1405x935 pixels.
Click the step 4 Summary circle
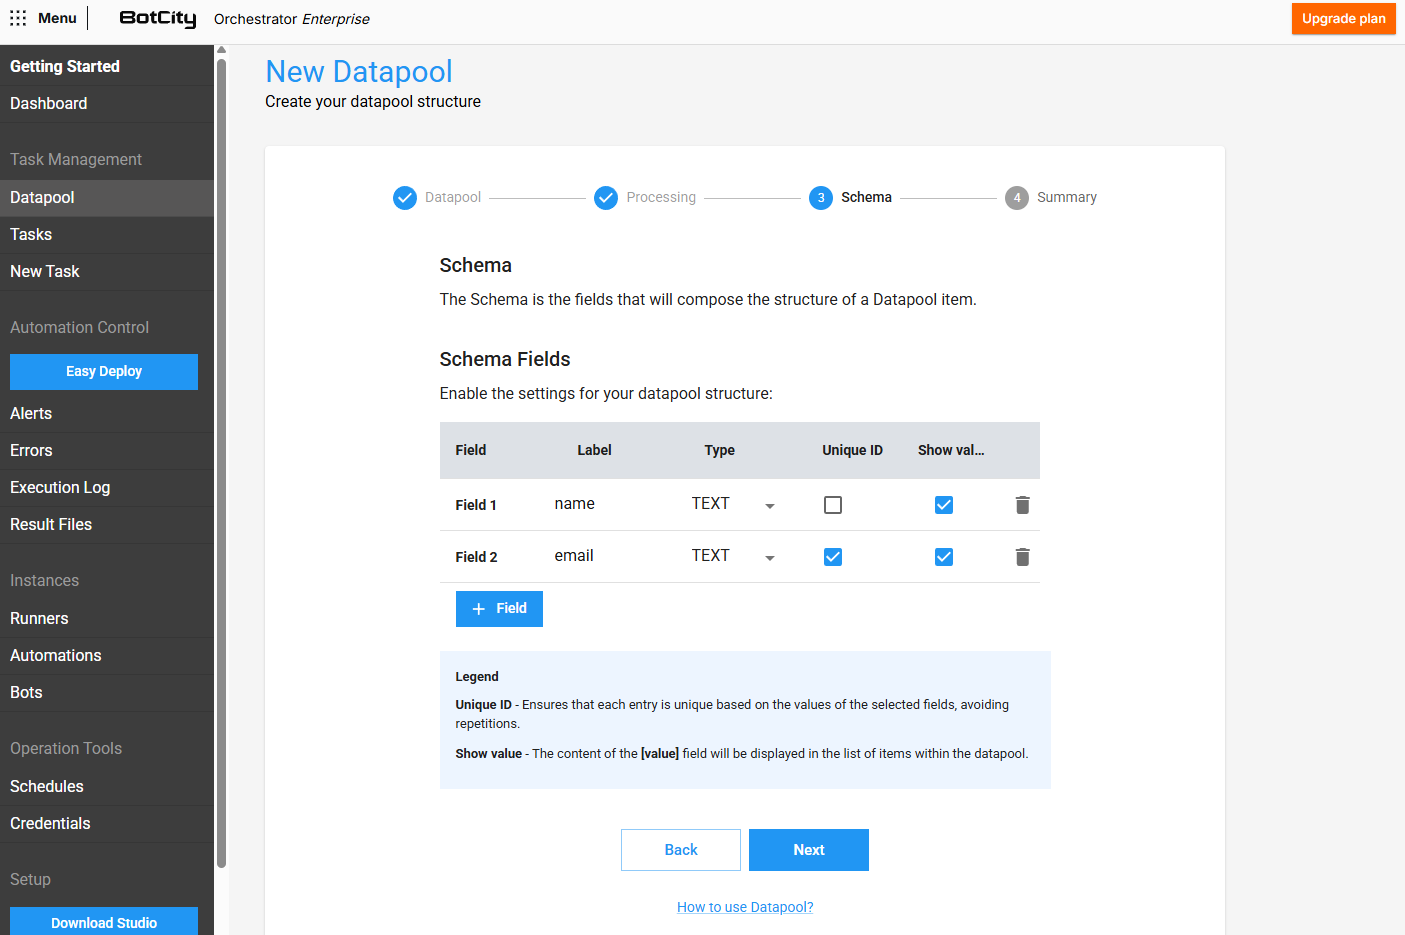tap(1016, 198)
